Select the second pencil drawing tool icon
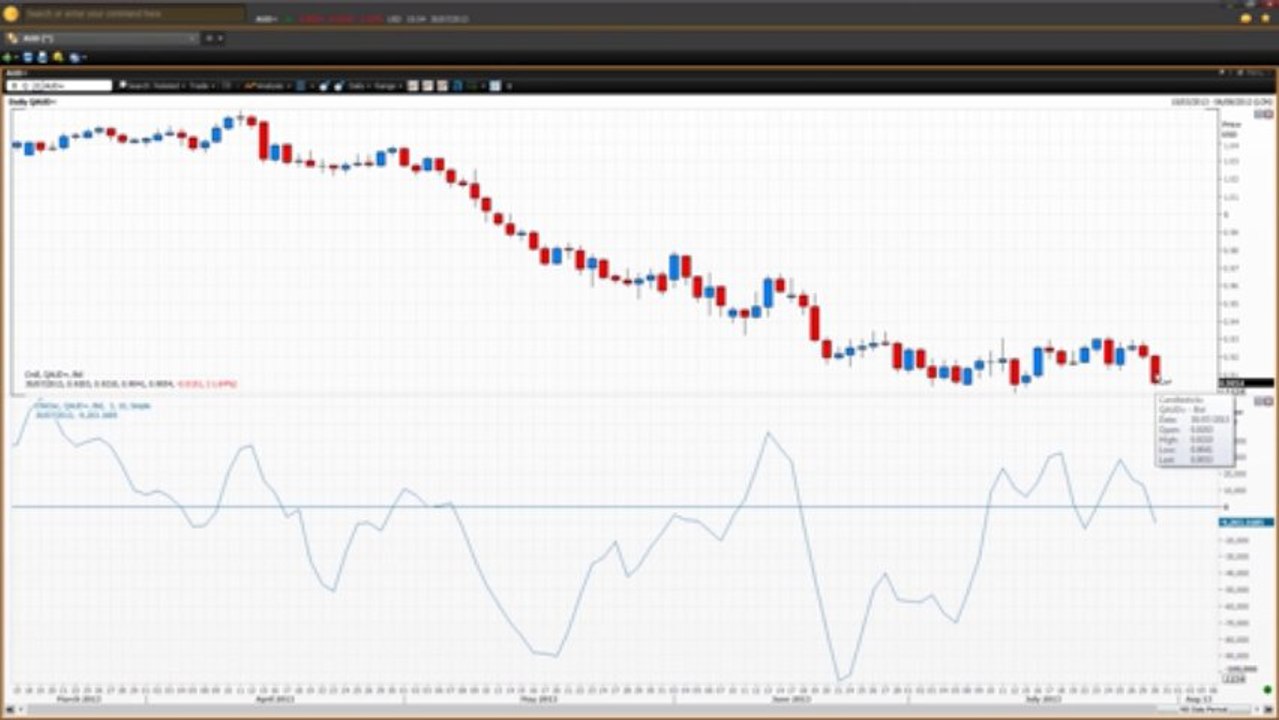 point(339,86)
